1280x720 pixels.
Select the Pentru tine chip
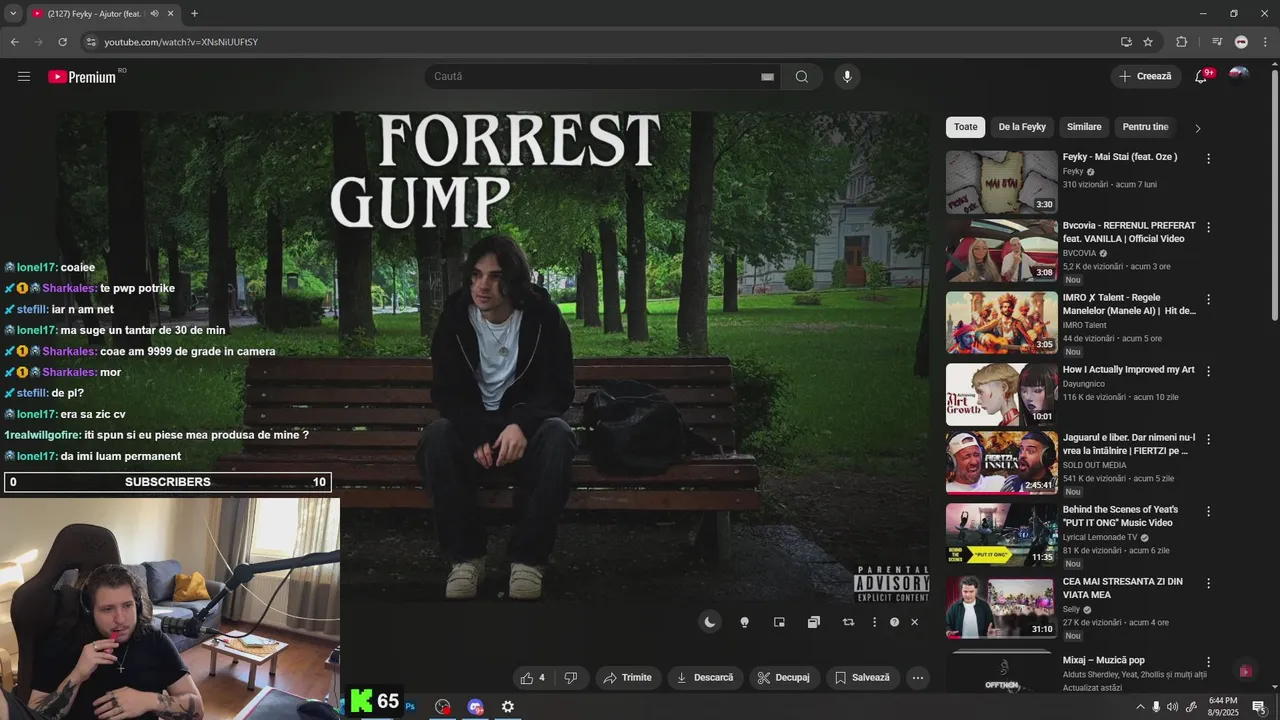pos(1145,127)
